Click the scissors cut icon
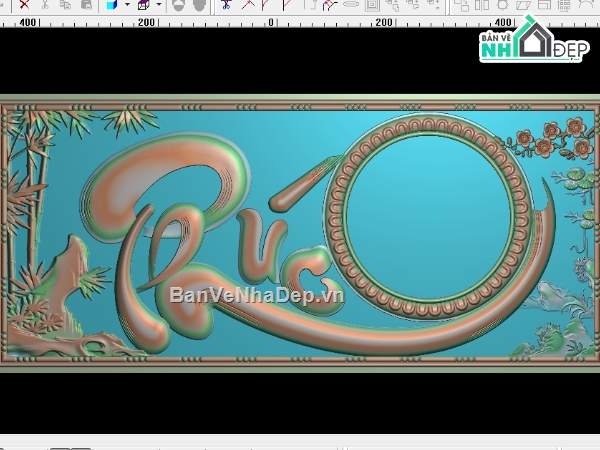 [45, 4]
